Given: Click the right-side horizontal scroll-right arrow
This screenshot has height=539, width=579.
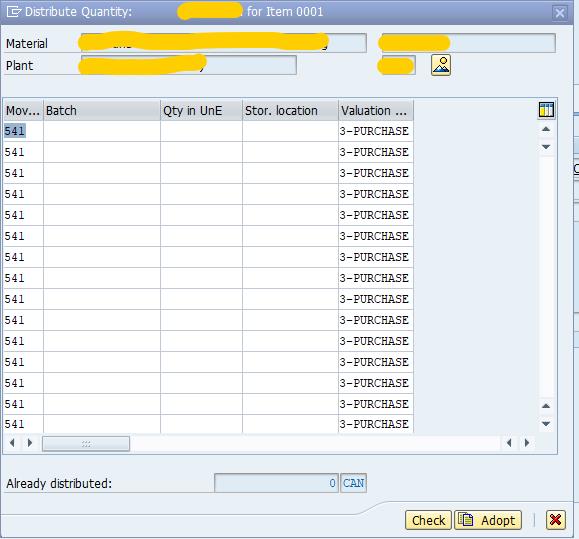Looking at the screenshot, I should tap(527, 443).
